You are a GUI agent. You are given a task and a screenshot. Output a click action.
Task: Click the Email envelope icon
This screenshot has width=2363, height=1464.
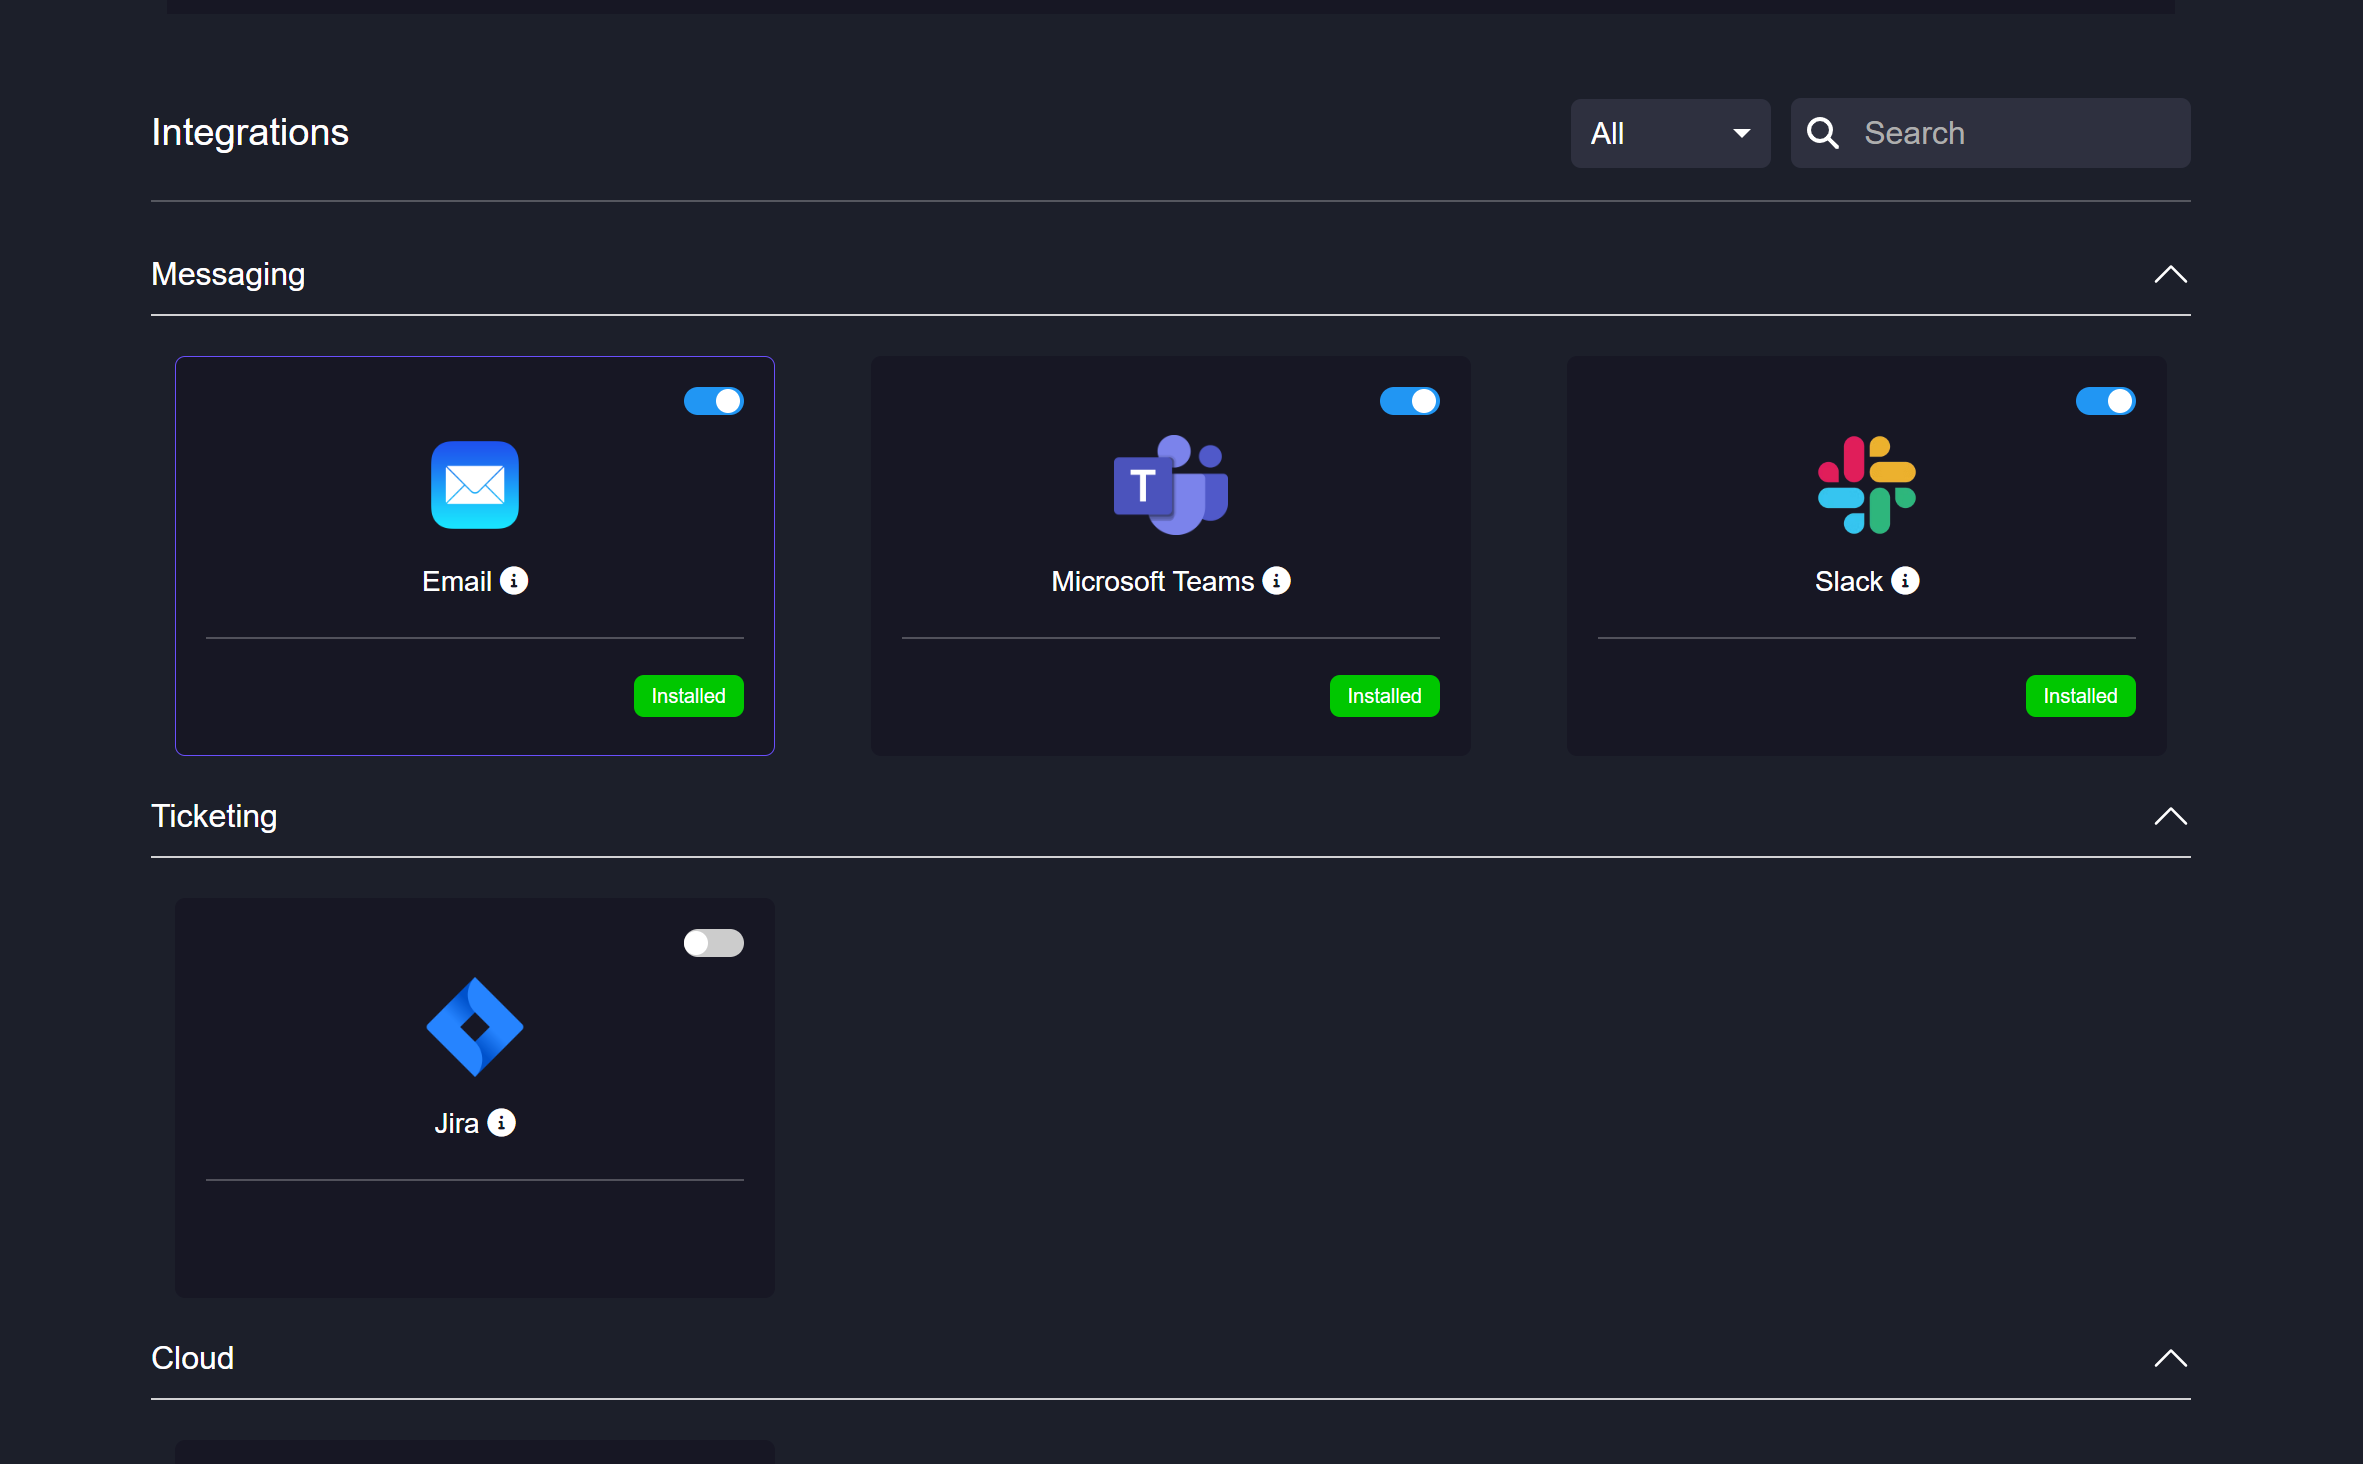click(474, 485)
